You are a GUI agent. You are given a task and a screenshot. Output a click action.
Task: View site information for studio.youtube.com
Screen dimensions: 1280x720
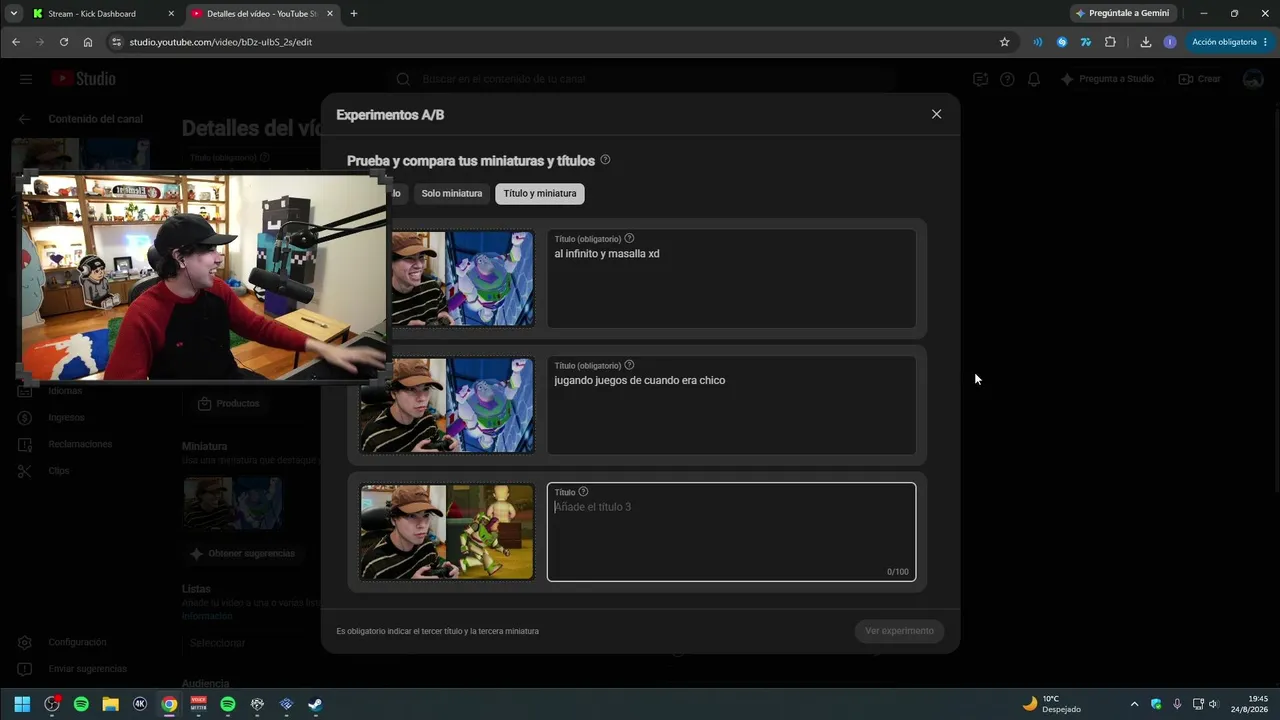116,42
